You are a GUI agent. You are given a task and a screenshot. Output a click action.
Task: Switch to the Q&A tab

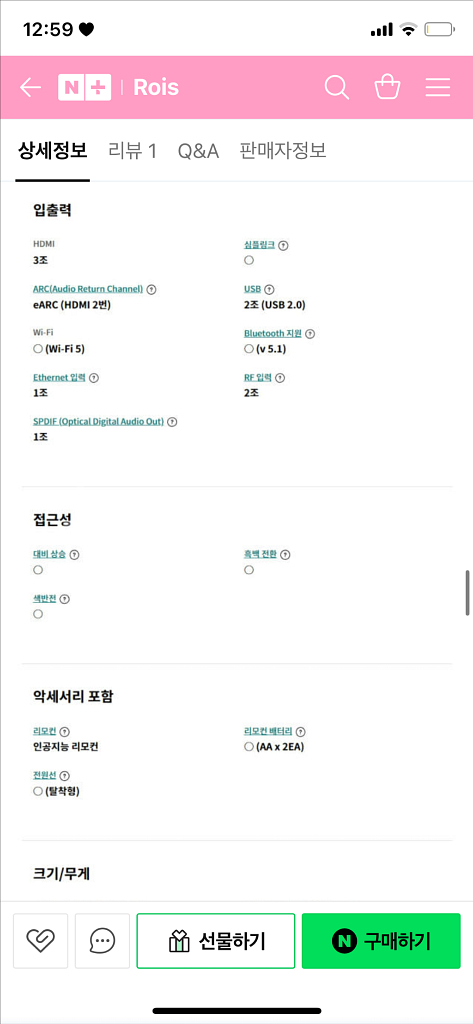coord(198,151)
